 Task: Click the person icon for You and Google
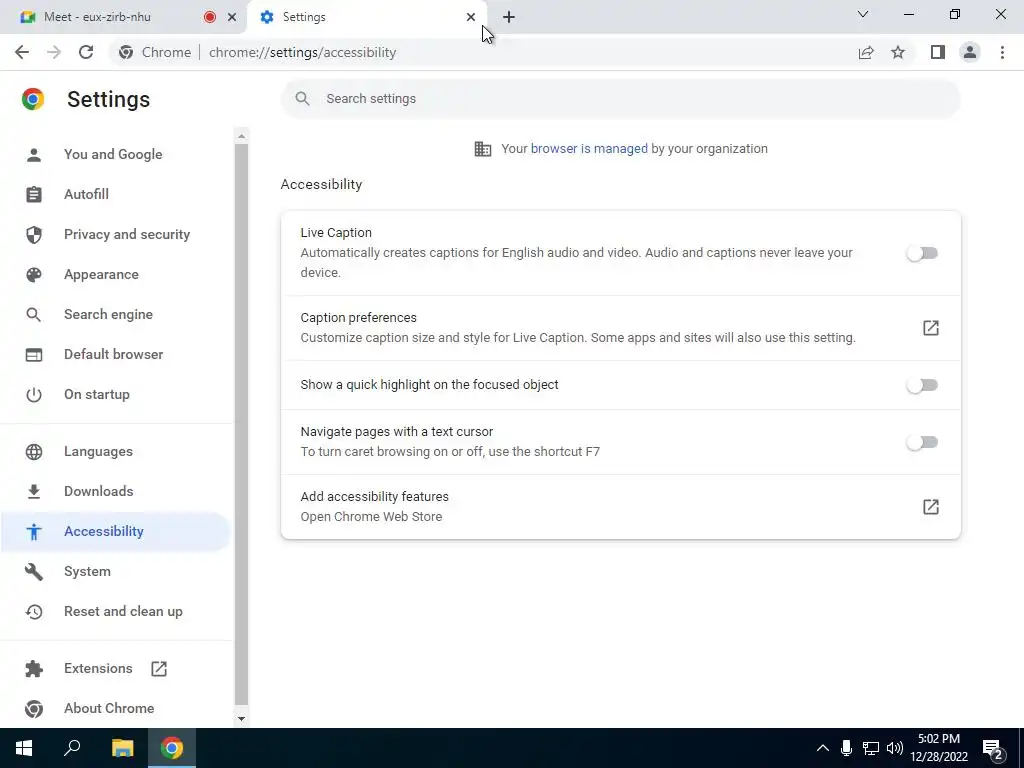(34, 155)
